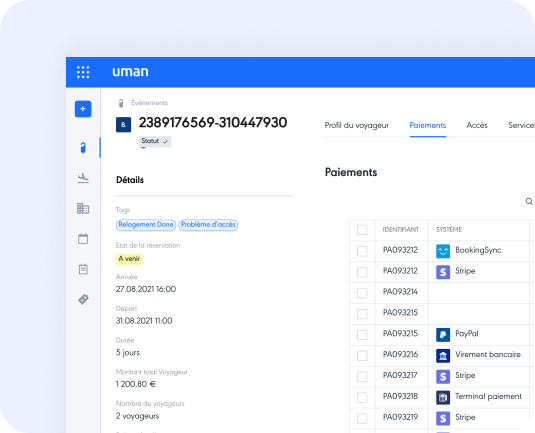This screenshot has height=433, width=535.
Task: Check the PA093214 row checkbox
Action: (x=362, y=293)
